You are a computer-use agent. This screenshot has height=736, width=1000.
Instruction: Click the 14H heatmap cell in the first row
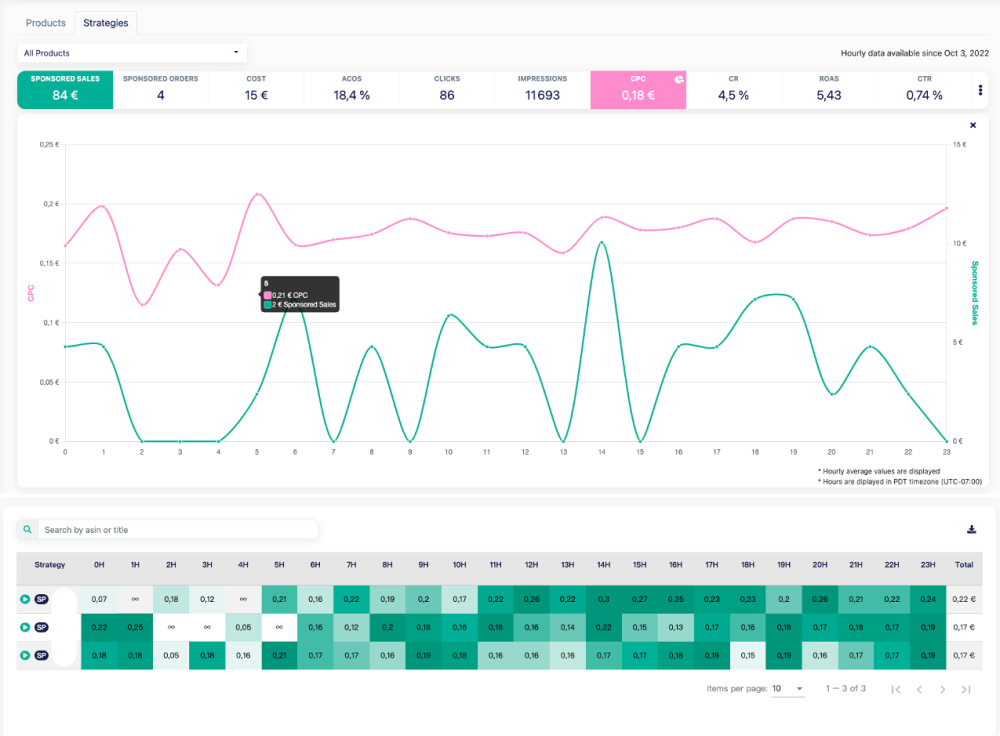pyautogui.click(x=603, y=599)
